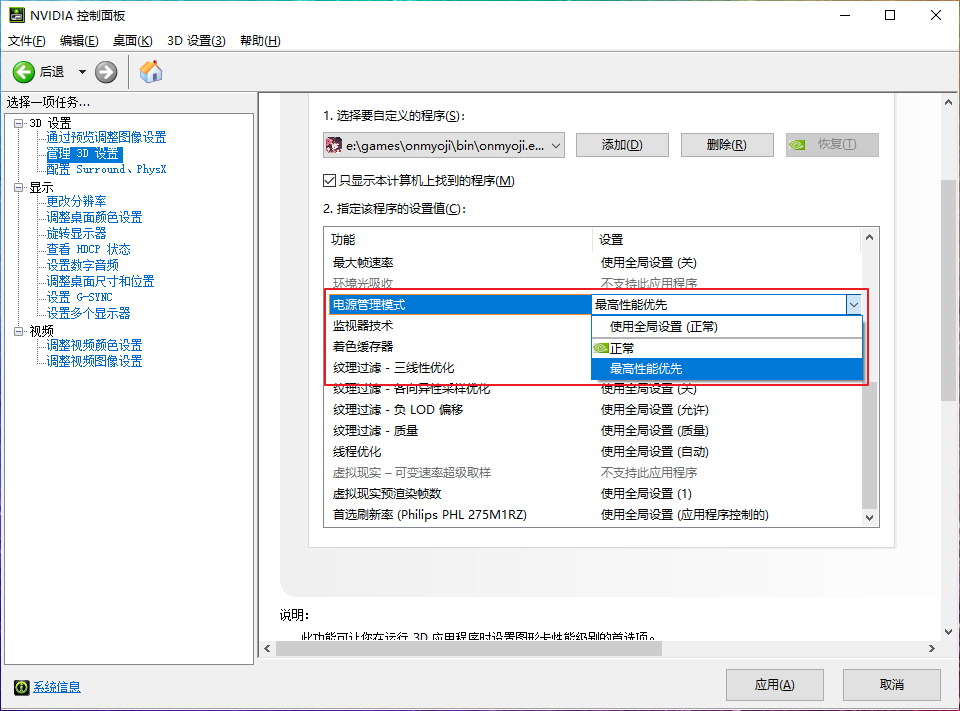The width and height of the screenshot is (960, 711).
Task: Open the back history dropdown arrow
Action: pos(82,72)
